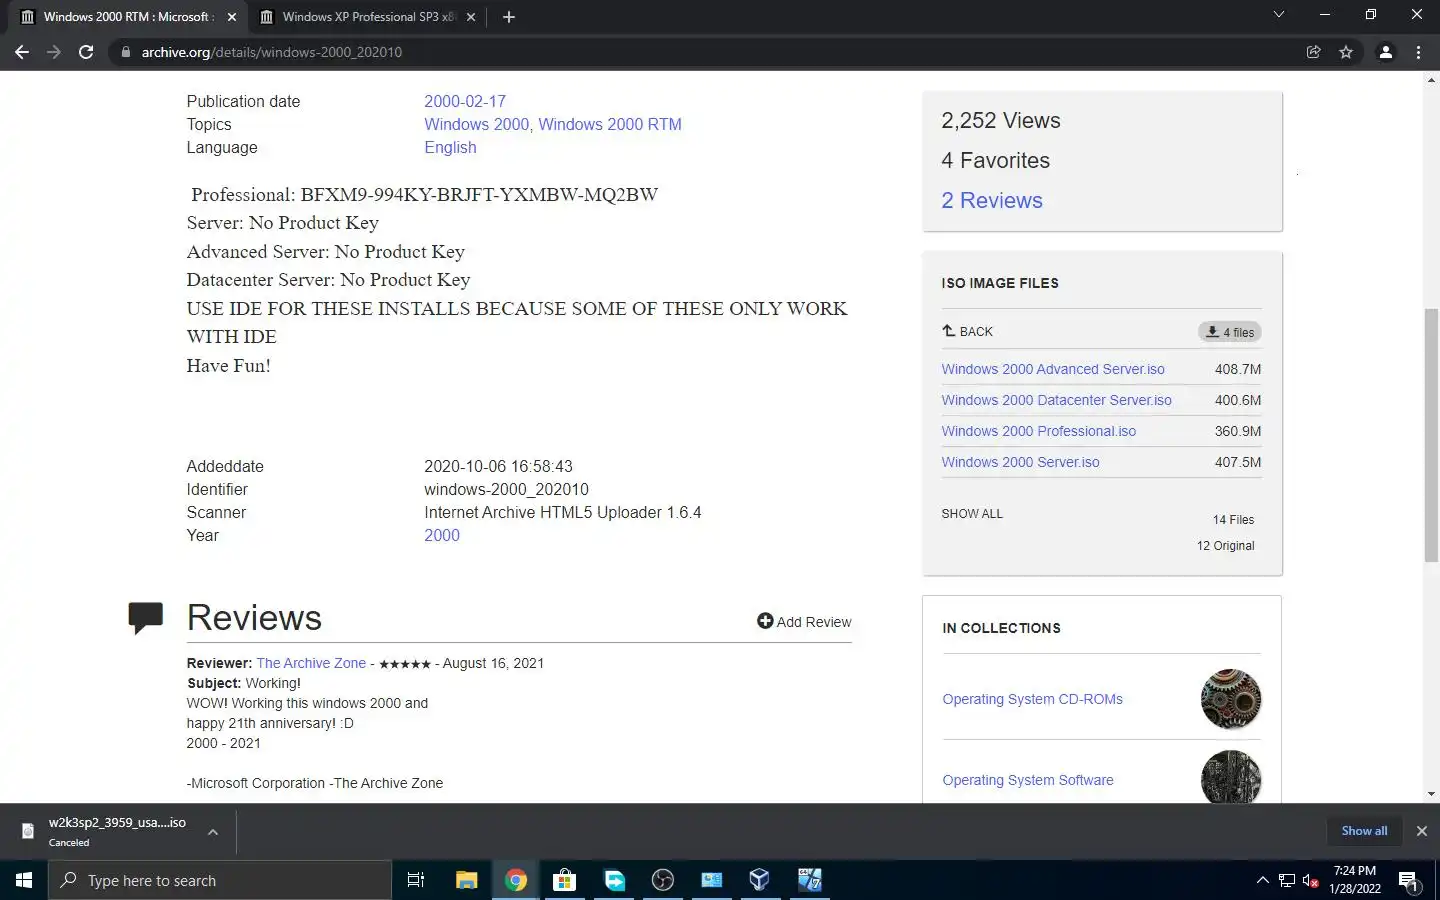
Task: Open the Chrome profile icon
Action: [1386, 52]
